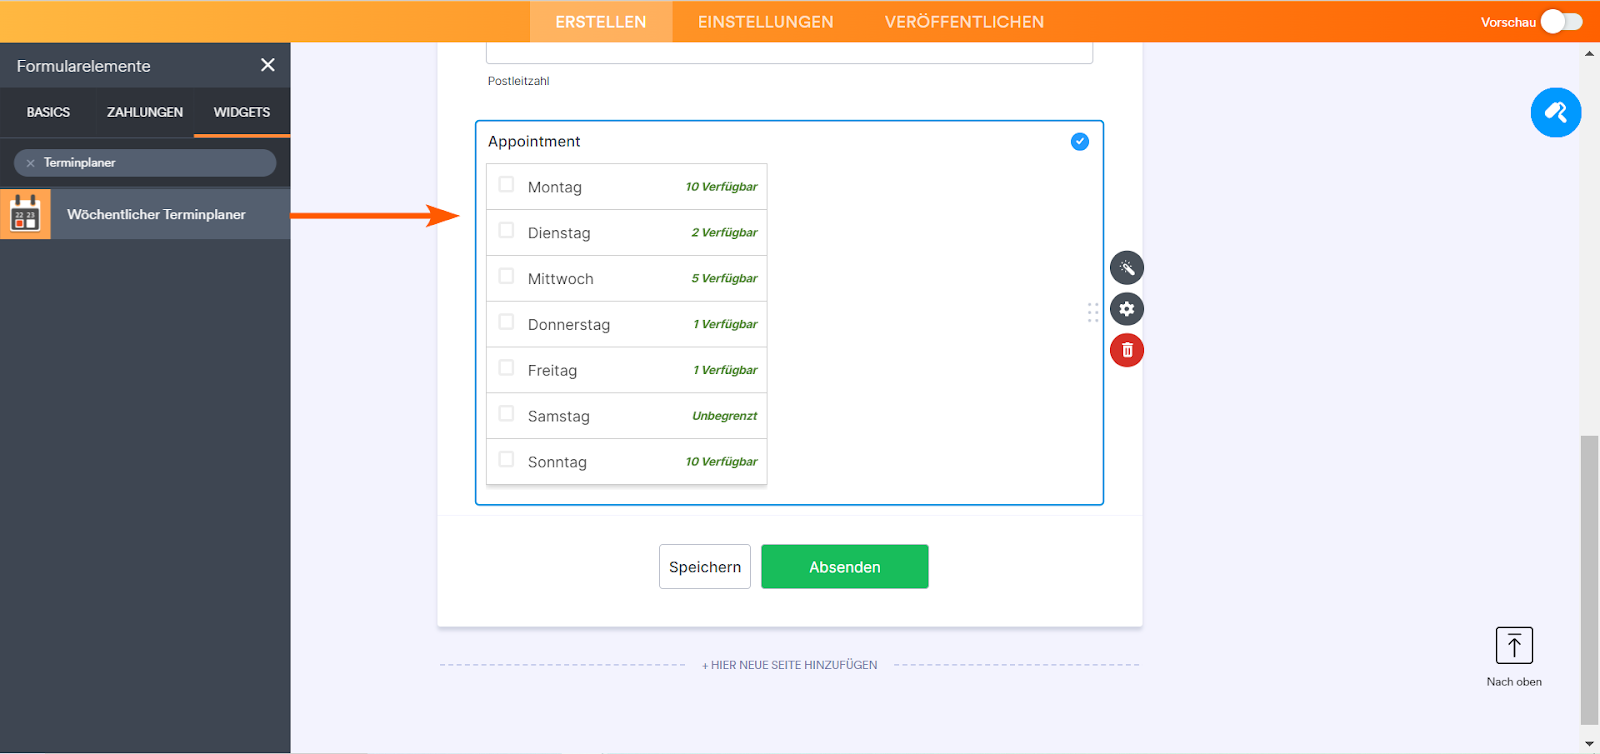The image size is (1600, 754).
Task: Click the Donnerstag day label
Action: [569, 325]
